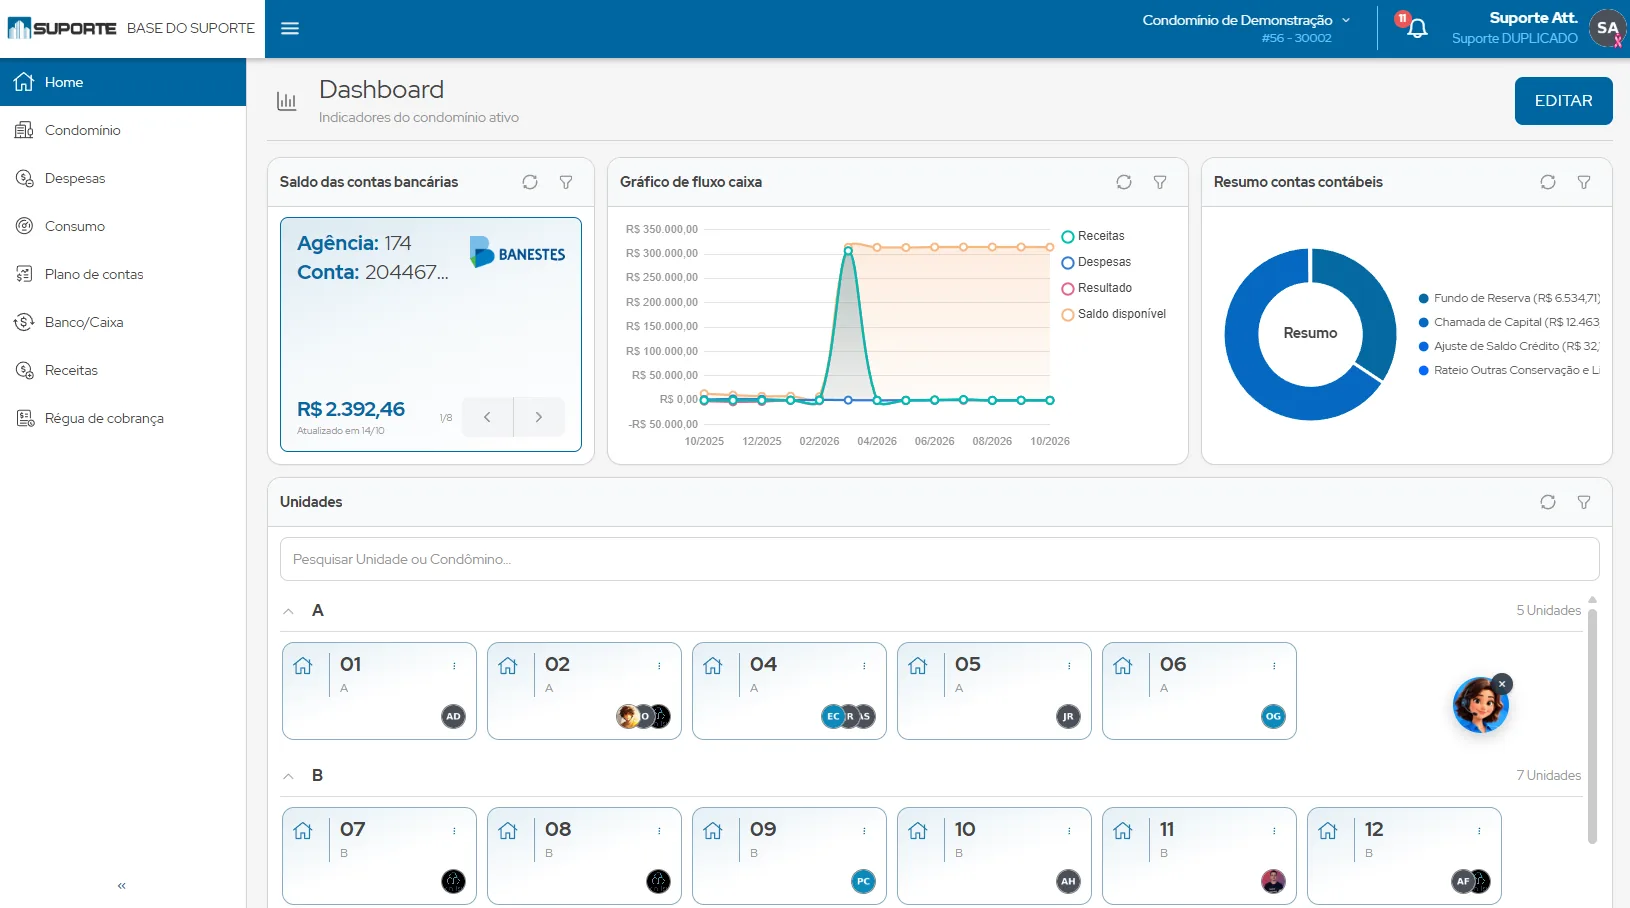Refresh the Unidades panel

pyautogui.click(x=1548, y=502)
